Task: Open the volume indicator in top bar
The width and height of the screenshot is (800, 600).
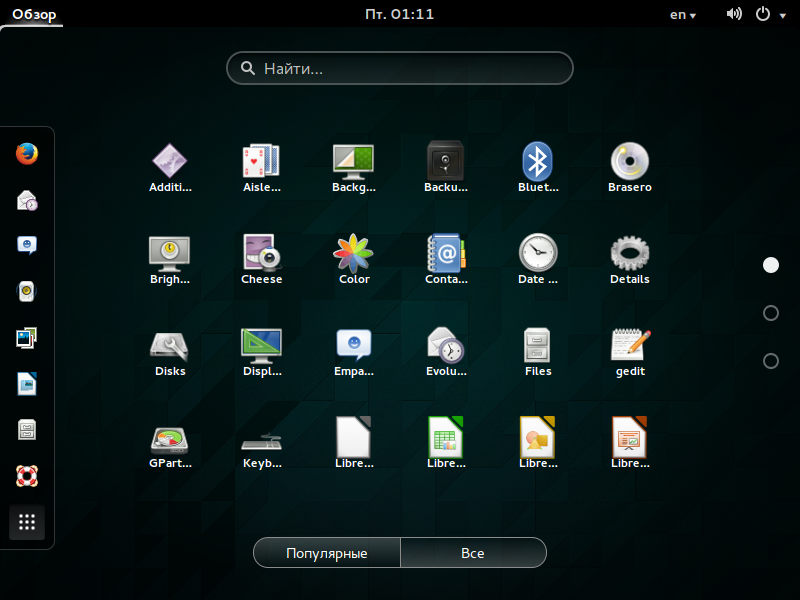Action: point(734,14)
